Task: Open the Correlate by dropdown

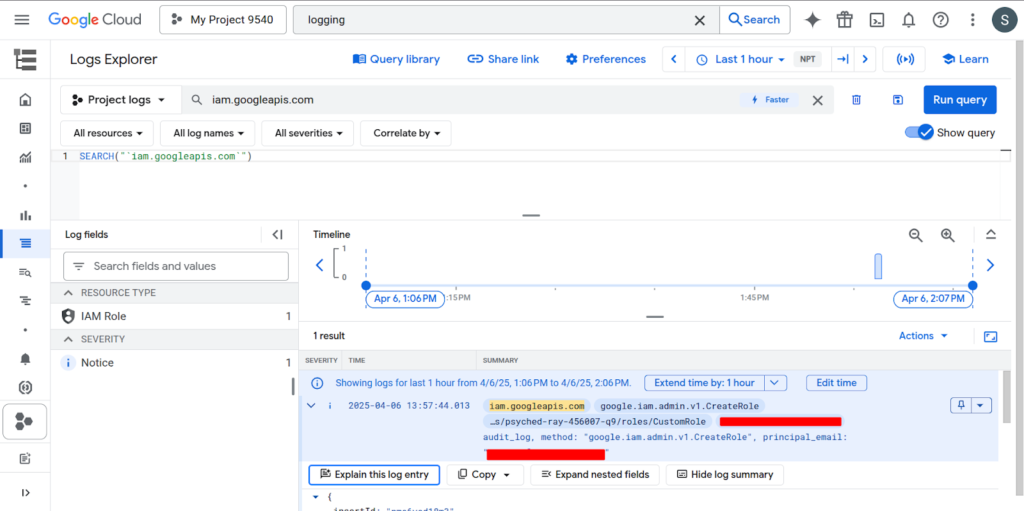Action: (406, 133)
